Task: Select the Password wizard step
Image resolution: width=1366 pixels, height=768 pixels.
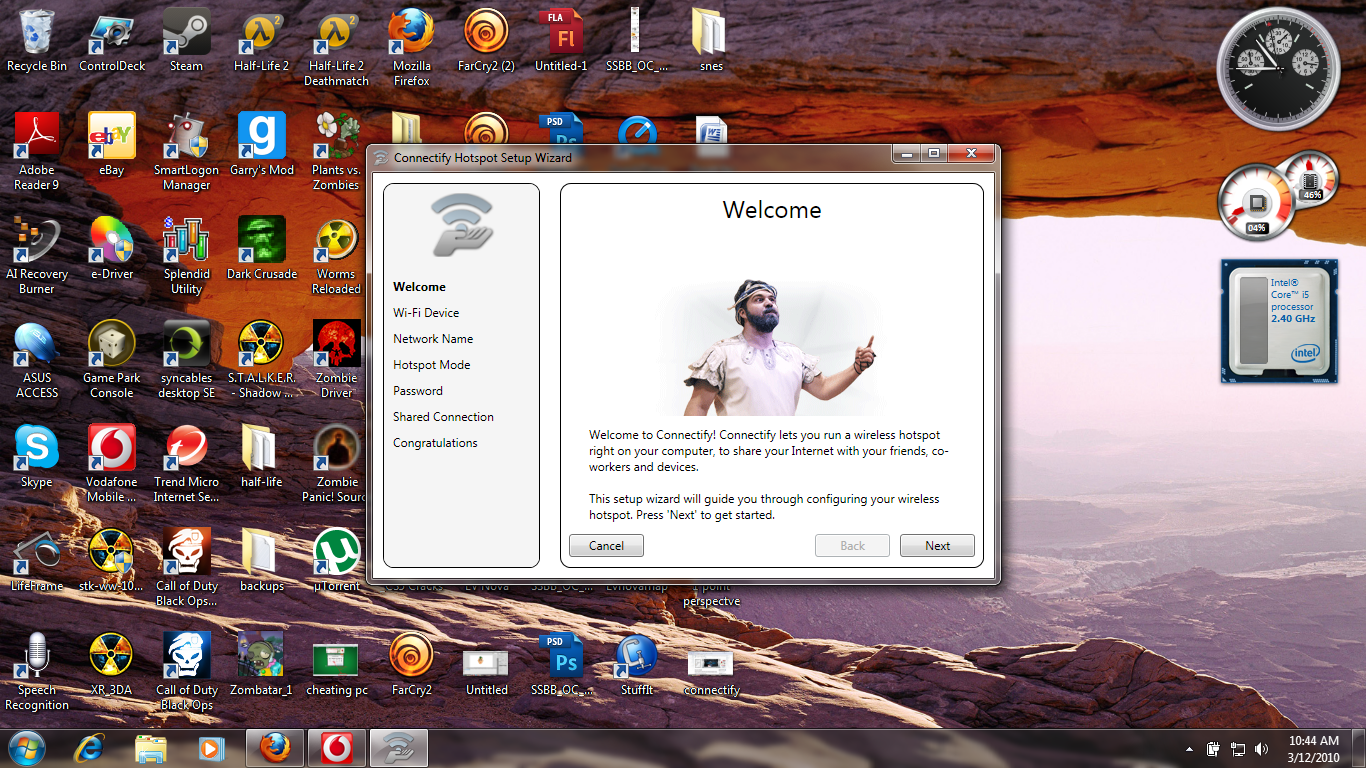Action: point(418,391)
